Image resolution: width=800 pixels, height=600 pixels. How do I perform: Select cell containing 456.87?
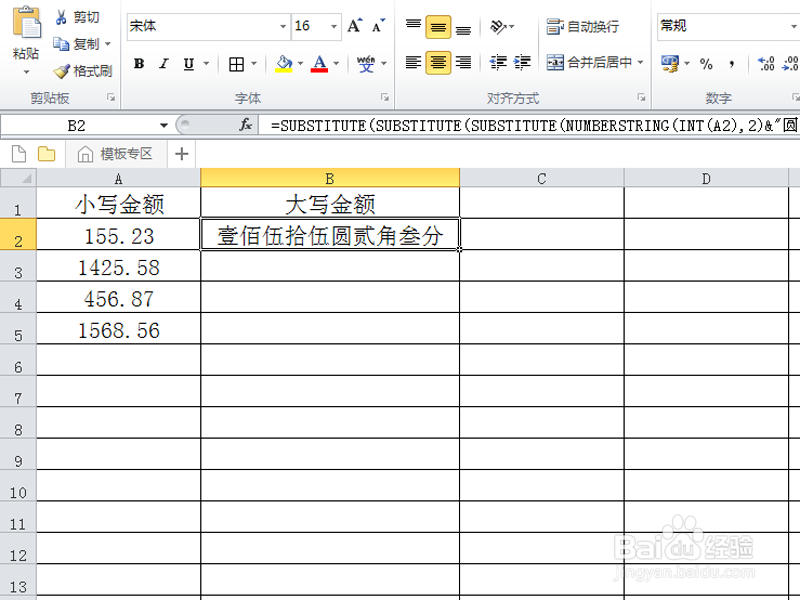118,297
